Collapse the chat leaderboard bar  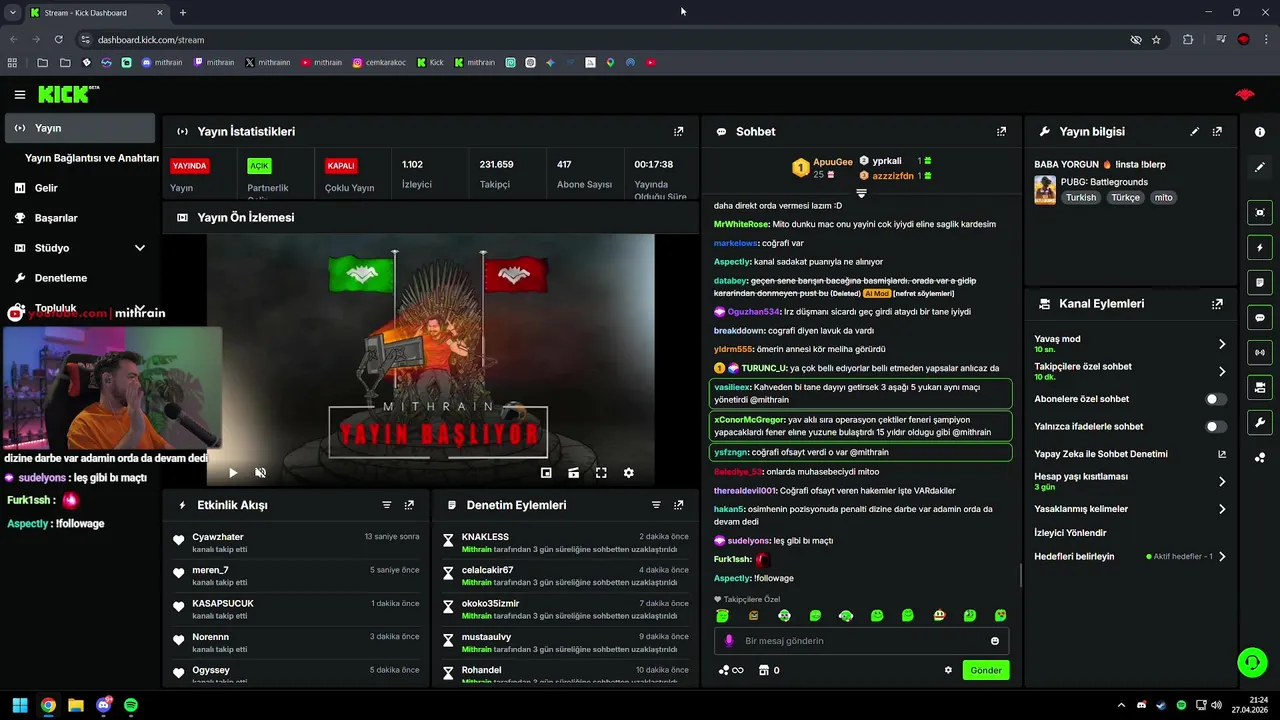coord(861,193)
